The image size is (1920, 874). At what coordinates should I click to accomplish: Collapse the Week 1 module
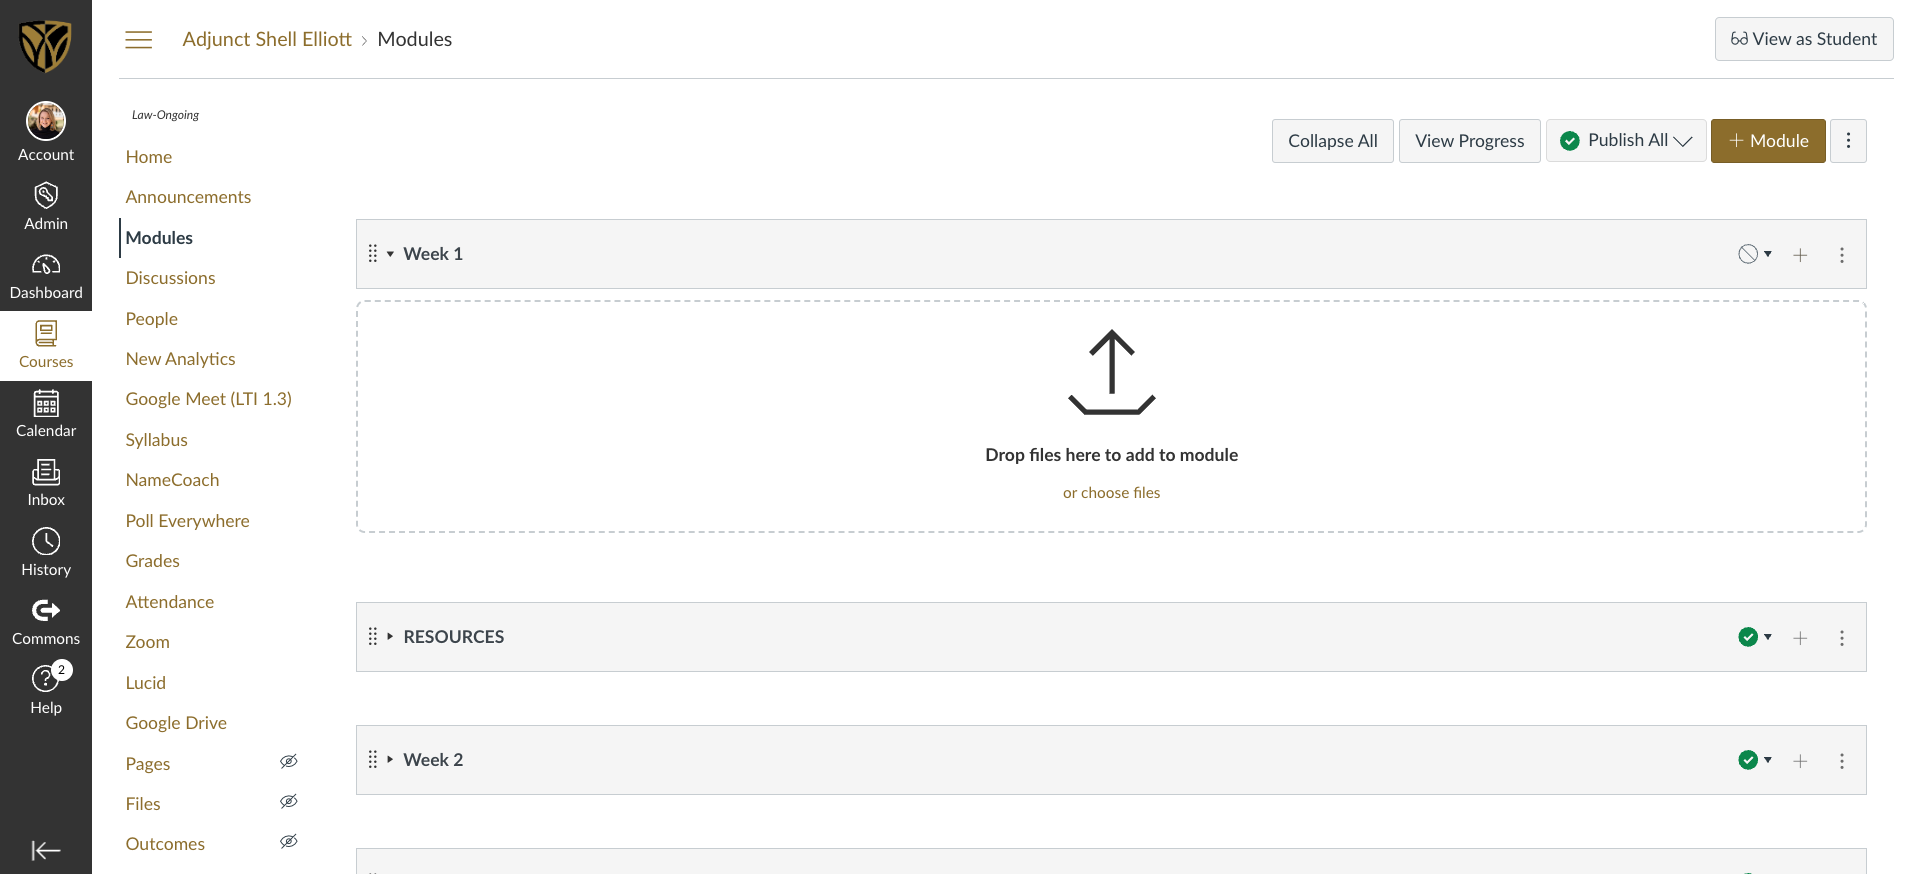[390, 254]
